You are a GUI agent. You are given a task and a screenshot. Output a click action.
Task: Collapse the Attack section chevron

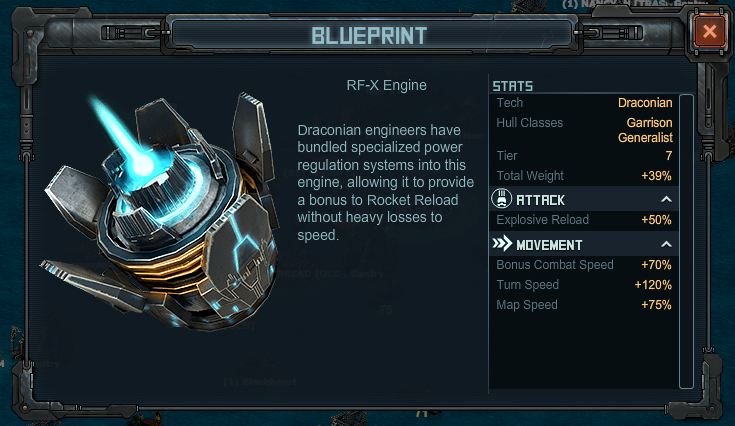[666, 199]
